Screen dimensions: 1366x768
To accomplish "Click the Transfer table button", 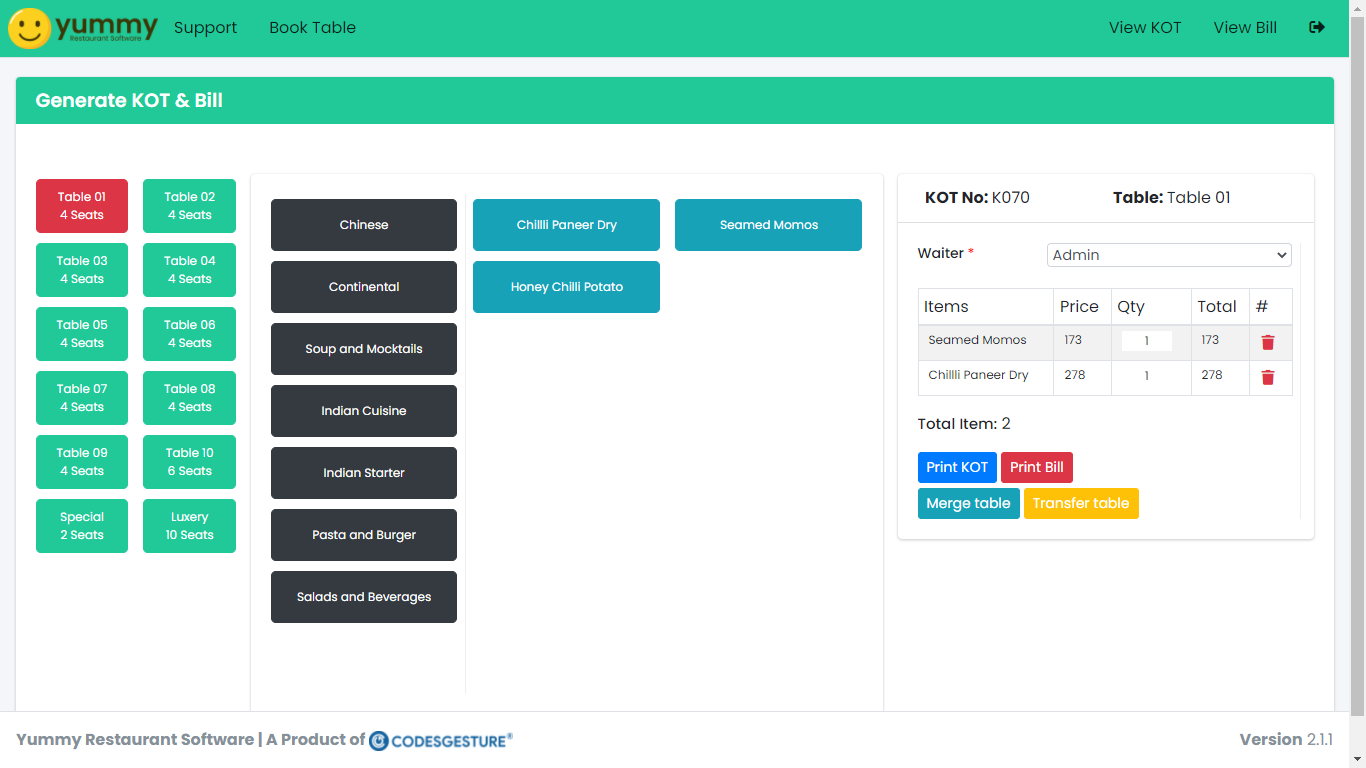I will pyautogui.click(x=1080, y=503).
